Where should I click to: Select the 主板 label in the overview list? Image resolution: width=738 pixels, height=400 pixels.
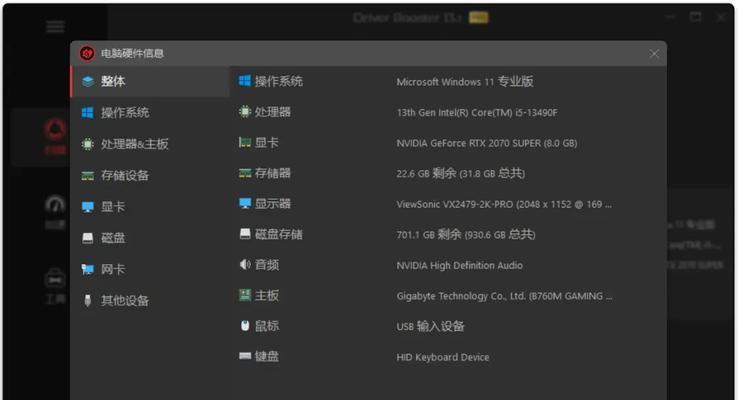point(266,296)
